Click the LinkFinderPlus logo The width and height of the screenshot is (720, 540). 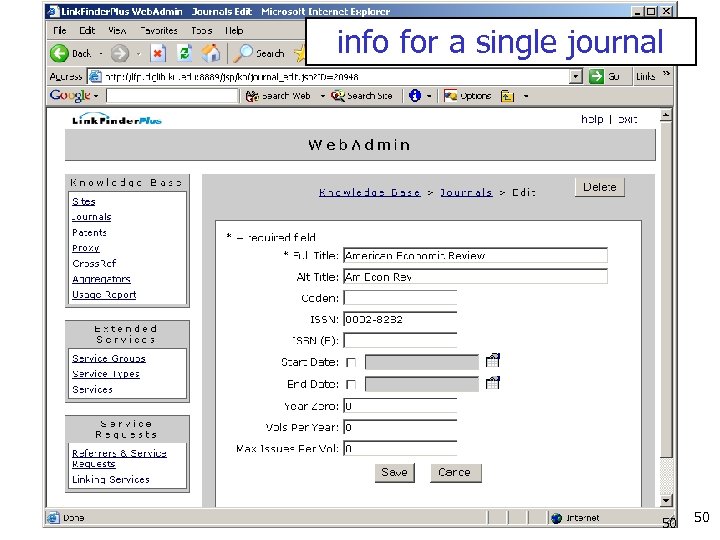pos(117,119)
